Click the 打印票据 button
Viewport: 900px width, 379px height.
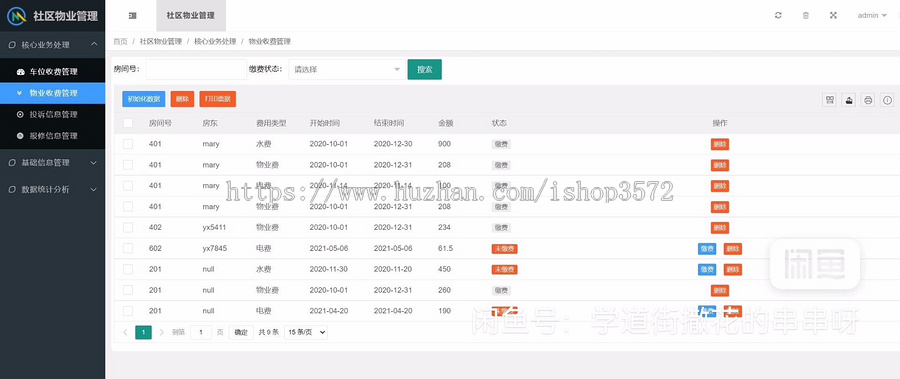tap(218, 99)
